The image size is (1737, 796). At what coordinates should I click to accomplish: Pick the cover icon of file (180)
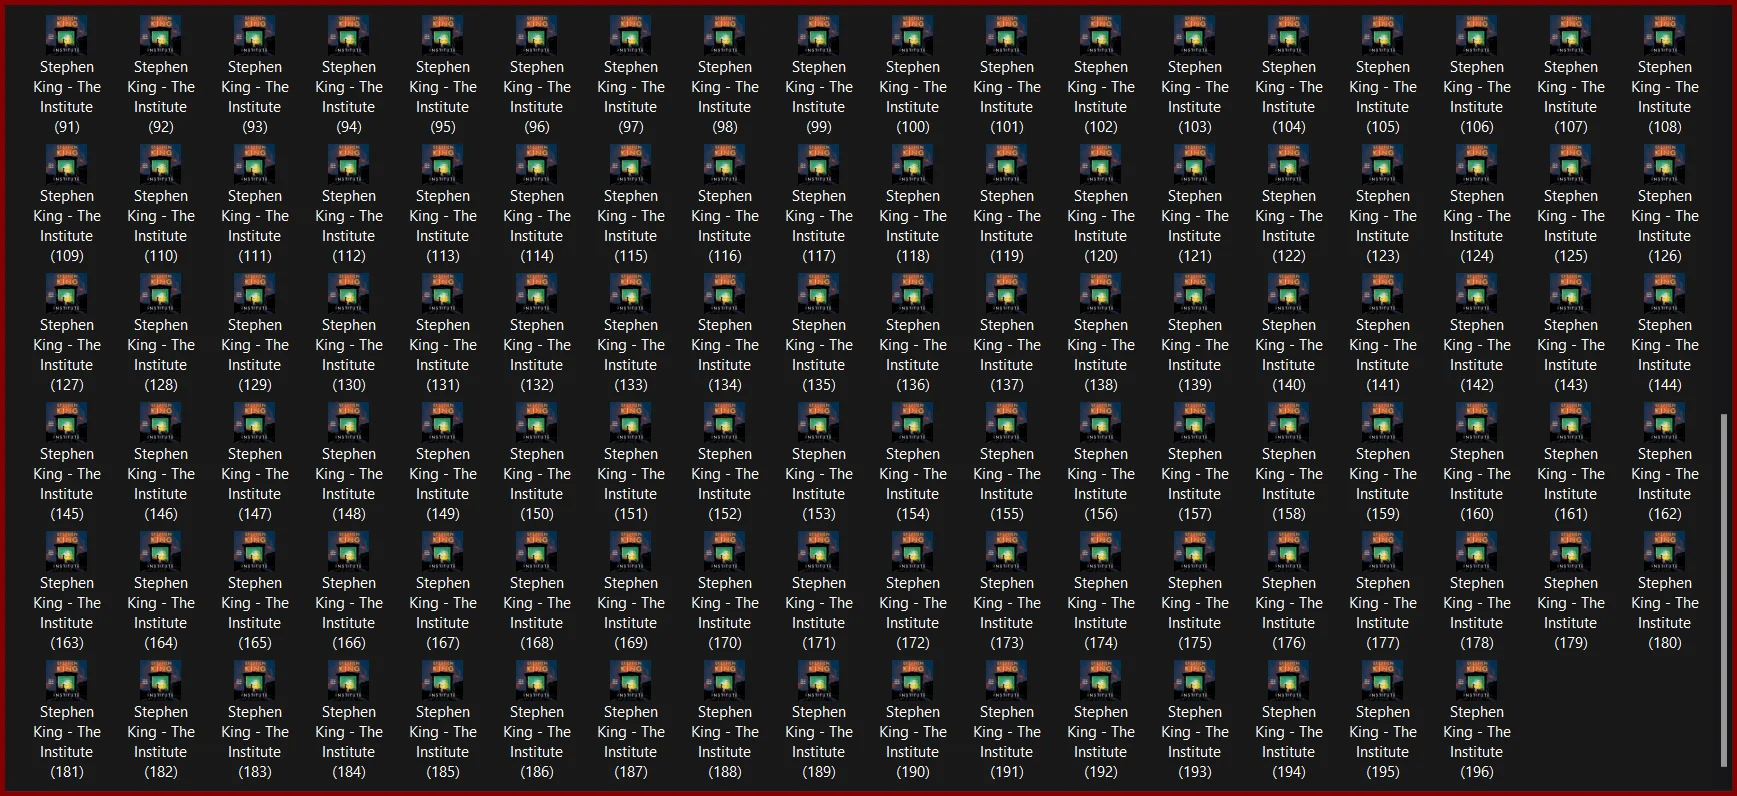pos(1665,552)
